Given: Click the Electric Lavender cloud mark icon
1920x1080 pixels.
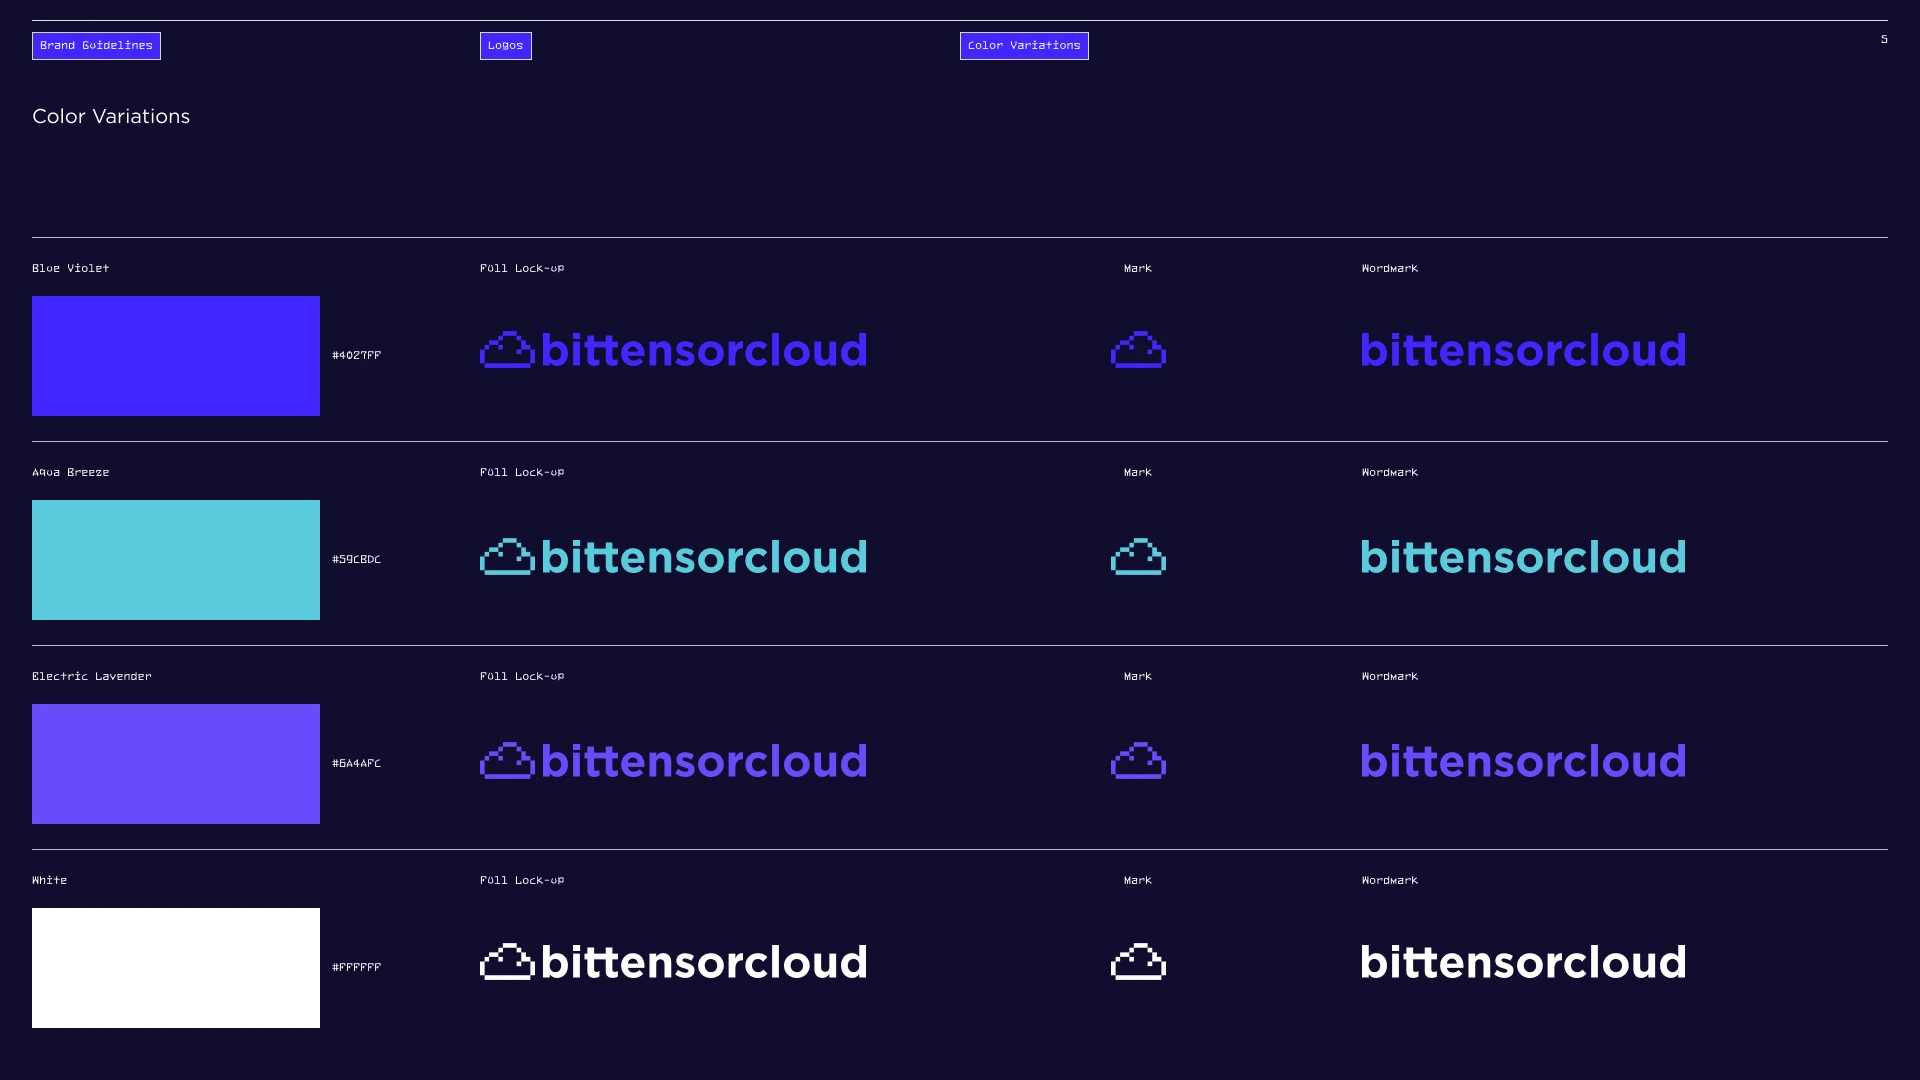Looking at the screenshot, I should pos(1138,761).
